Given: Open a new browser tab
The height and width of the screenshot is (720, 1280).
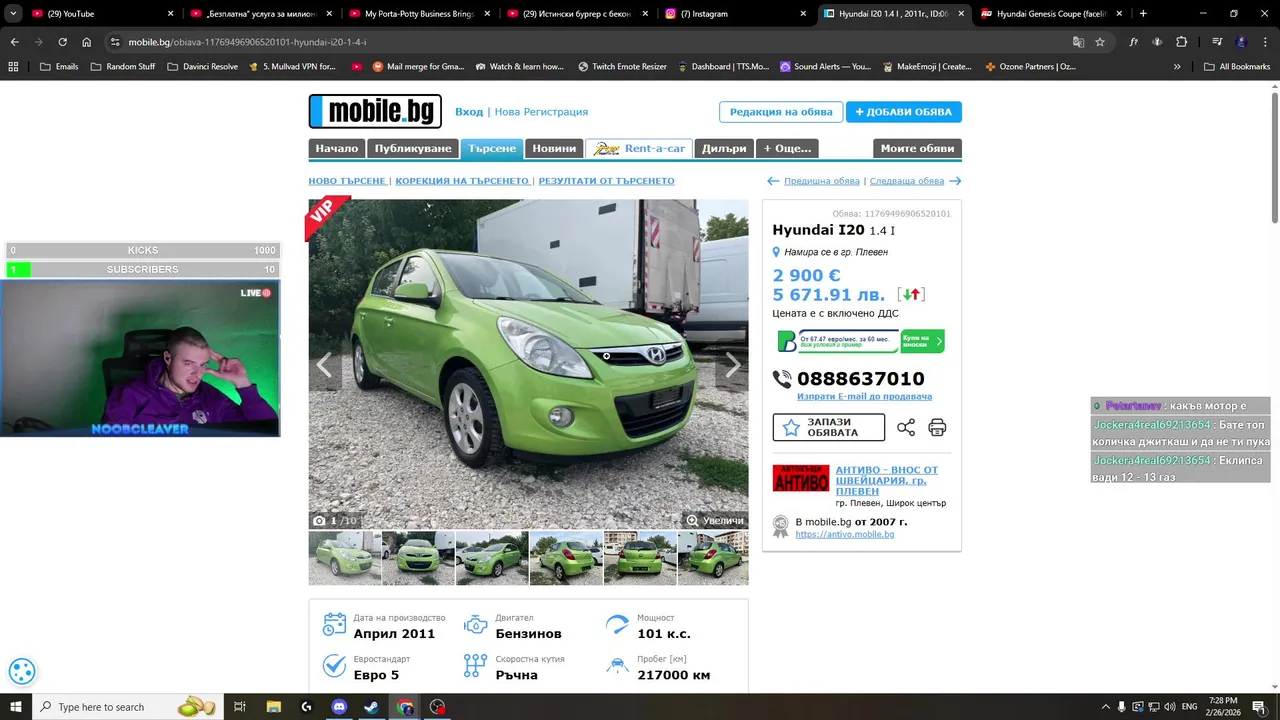Looking at the screenshot, I should tap(1143, 14).
